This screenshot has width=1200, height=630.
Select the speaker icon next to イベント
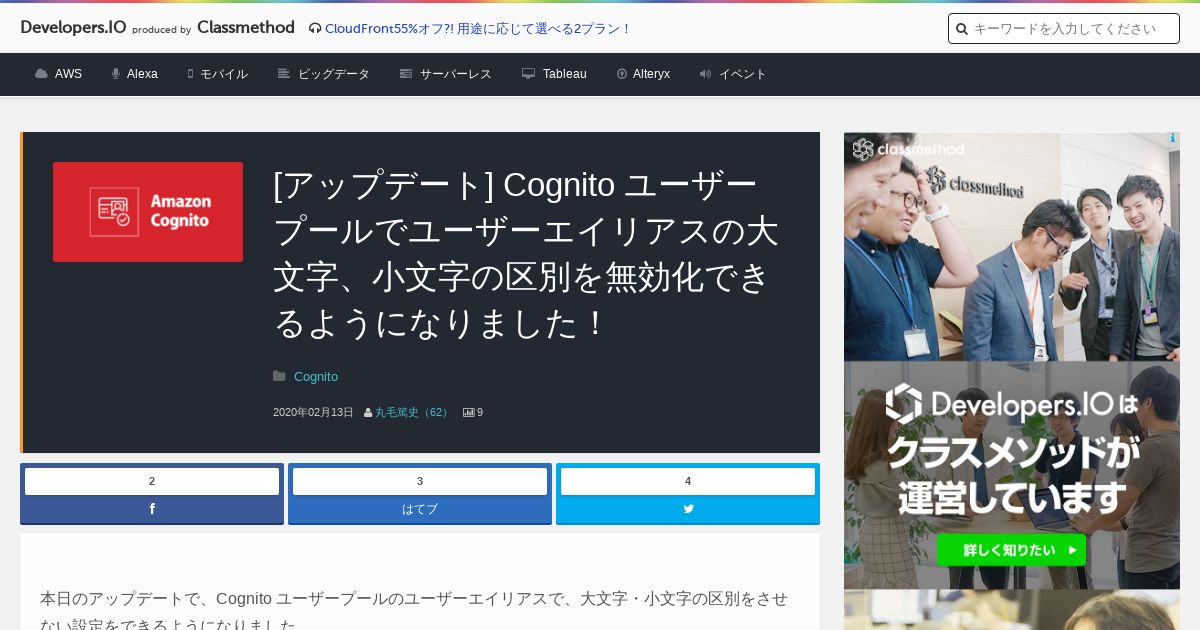[706, 74]
